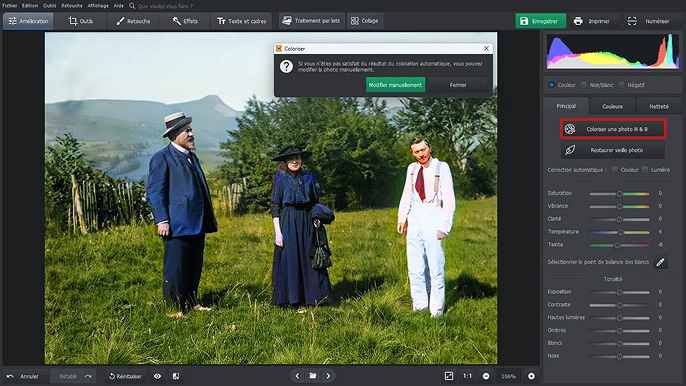Image resolution: width=686 pixels, height=386 pixels.
Task: Open the Fichier menu
Action: [x=10, y=6]
